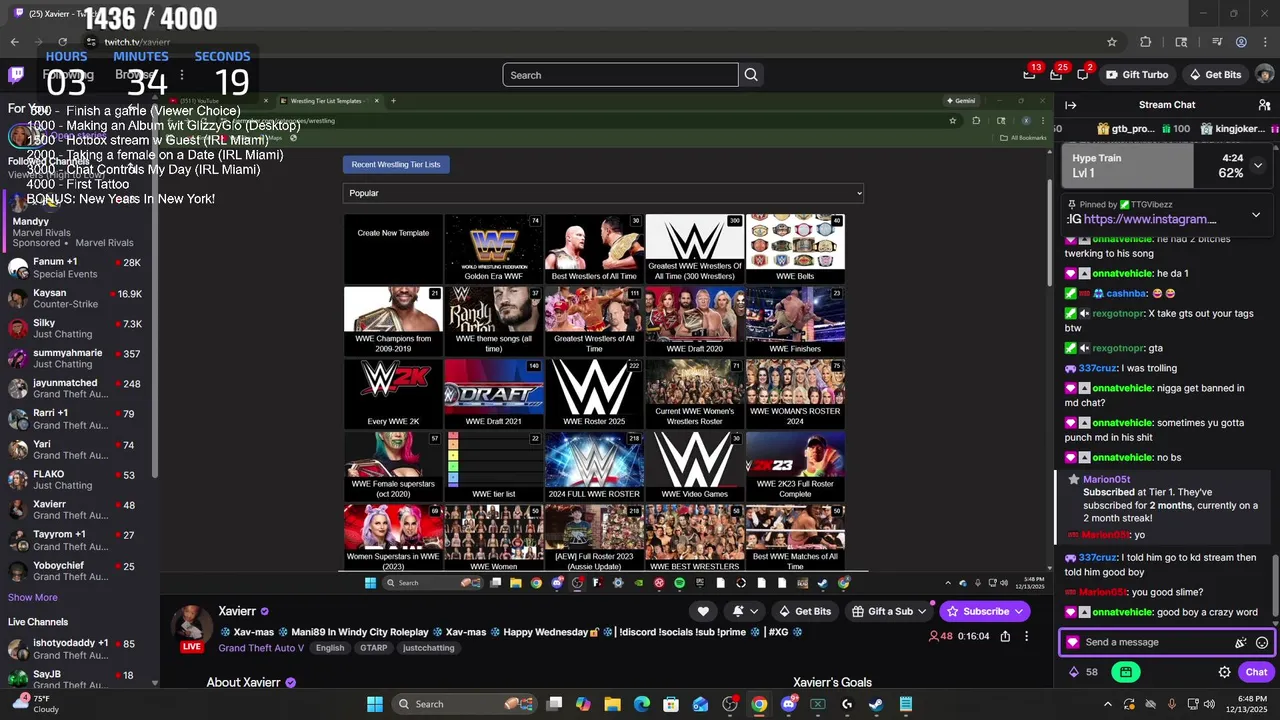Open the Following tab
The image size is (1280, 720).
(69, 75)
